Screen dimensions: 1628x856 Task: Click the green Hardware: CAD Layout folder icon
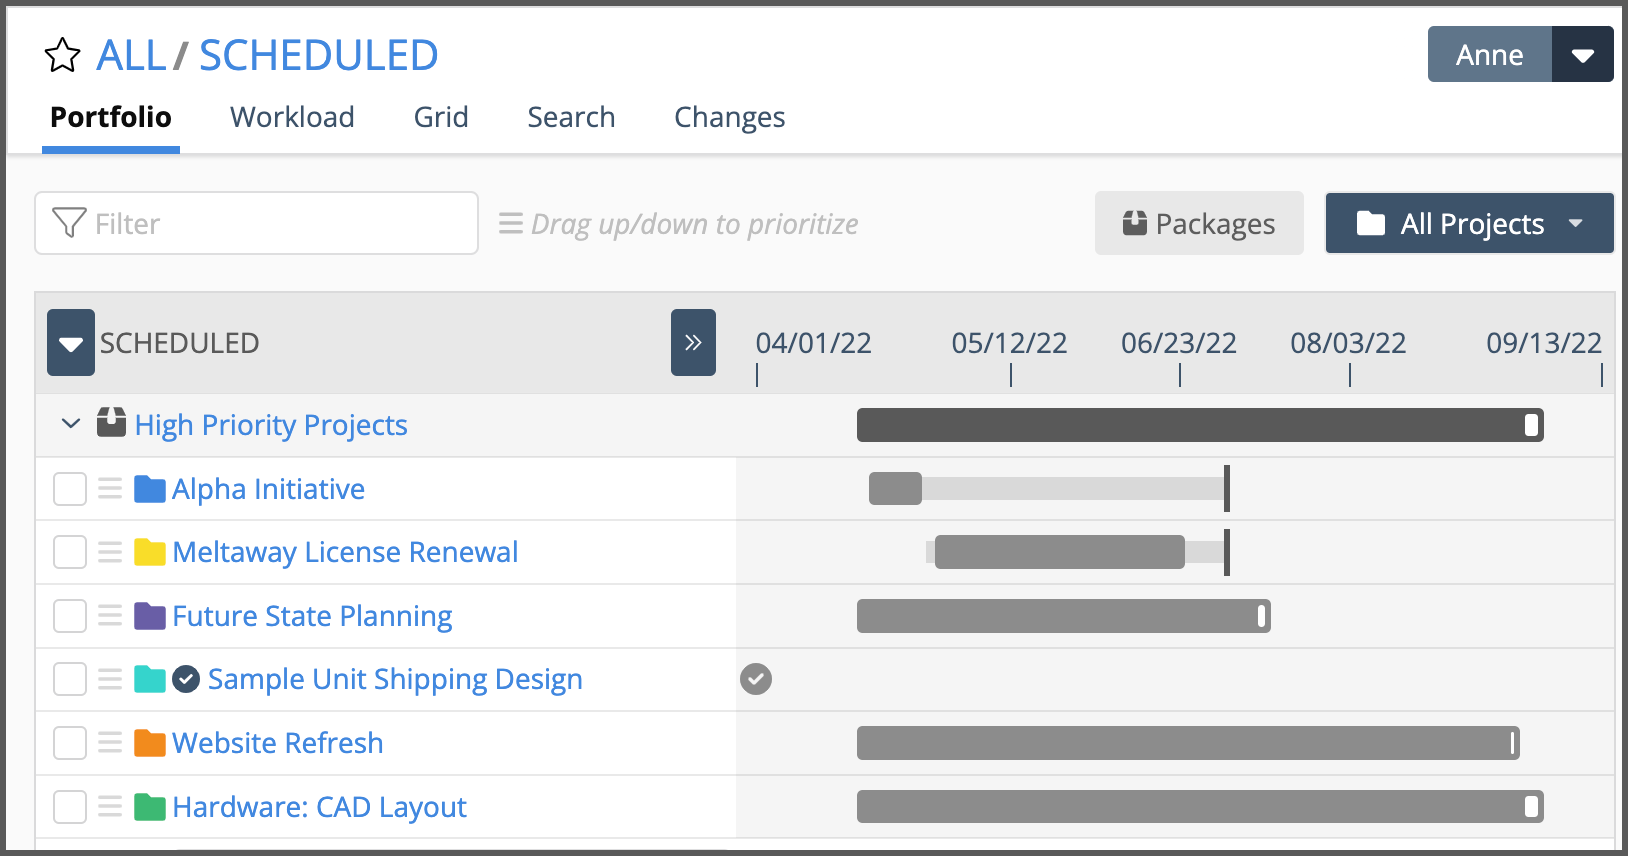tap(150, 807)
